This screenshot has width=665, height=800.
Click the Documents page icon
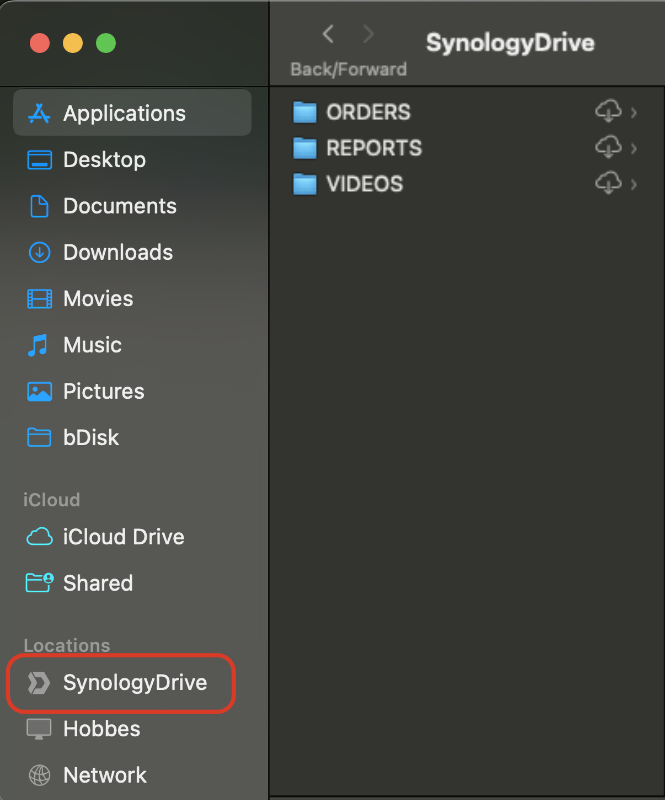pos(39,206)
